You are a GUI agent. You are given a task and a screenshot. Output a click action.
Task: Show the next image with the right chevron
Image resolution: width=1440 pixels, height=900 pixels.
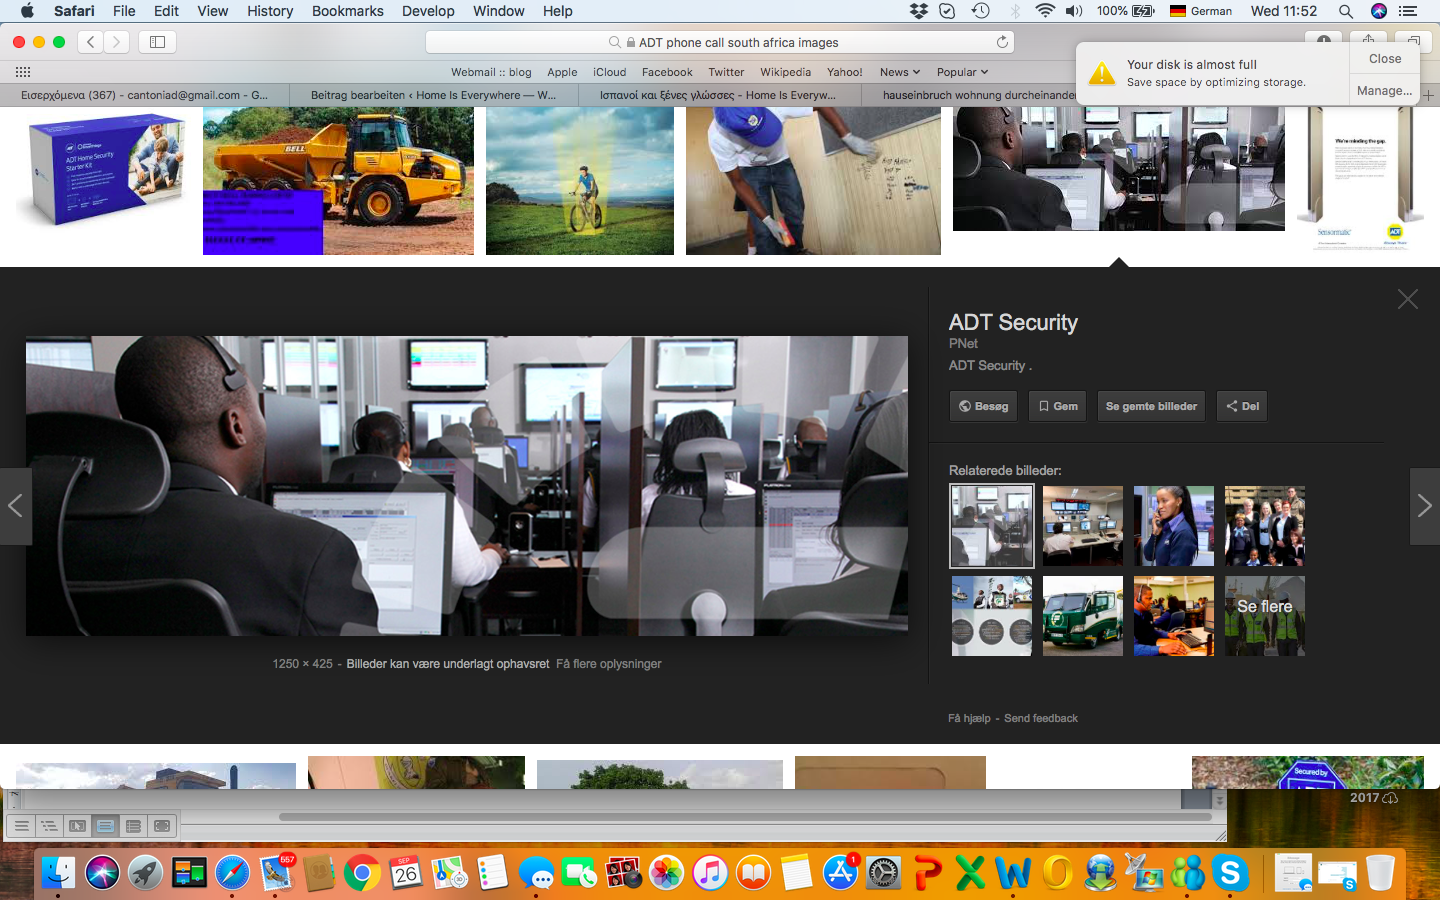1425,506
